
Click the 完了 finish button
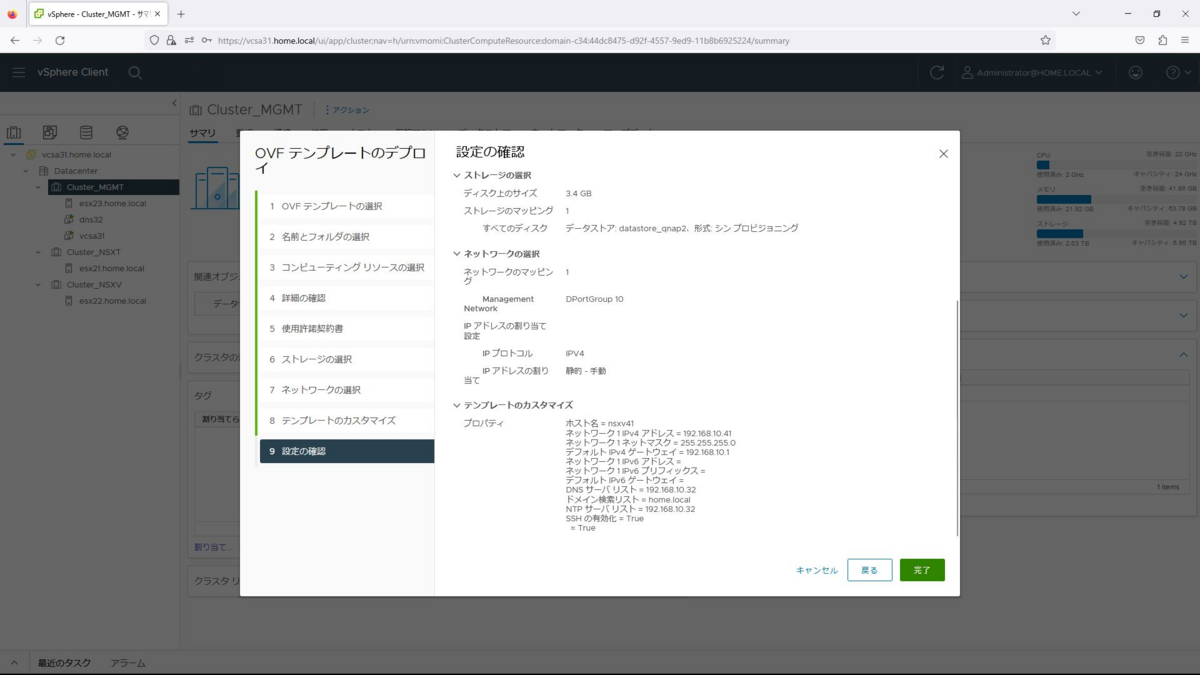[x=922, y=570]
